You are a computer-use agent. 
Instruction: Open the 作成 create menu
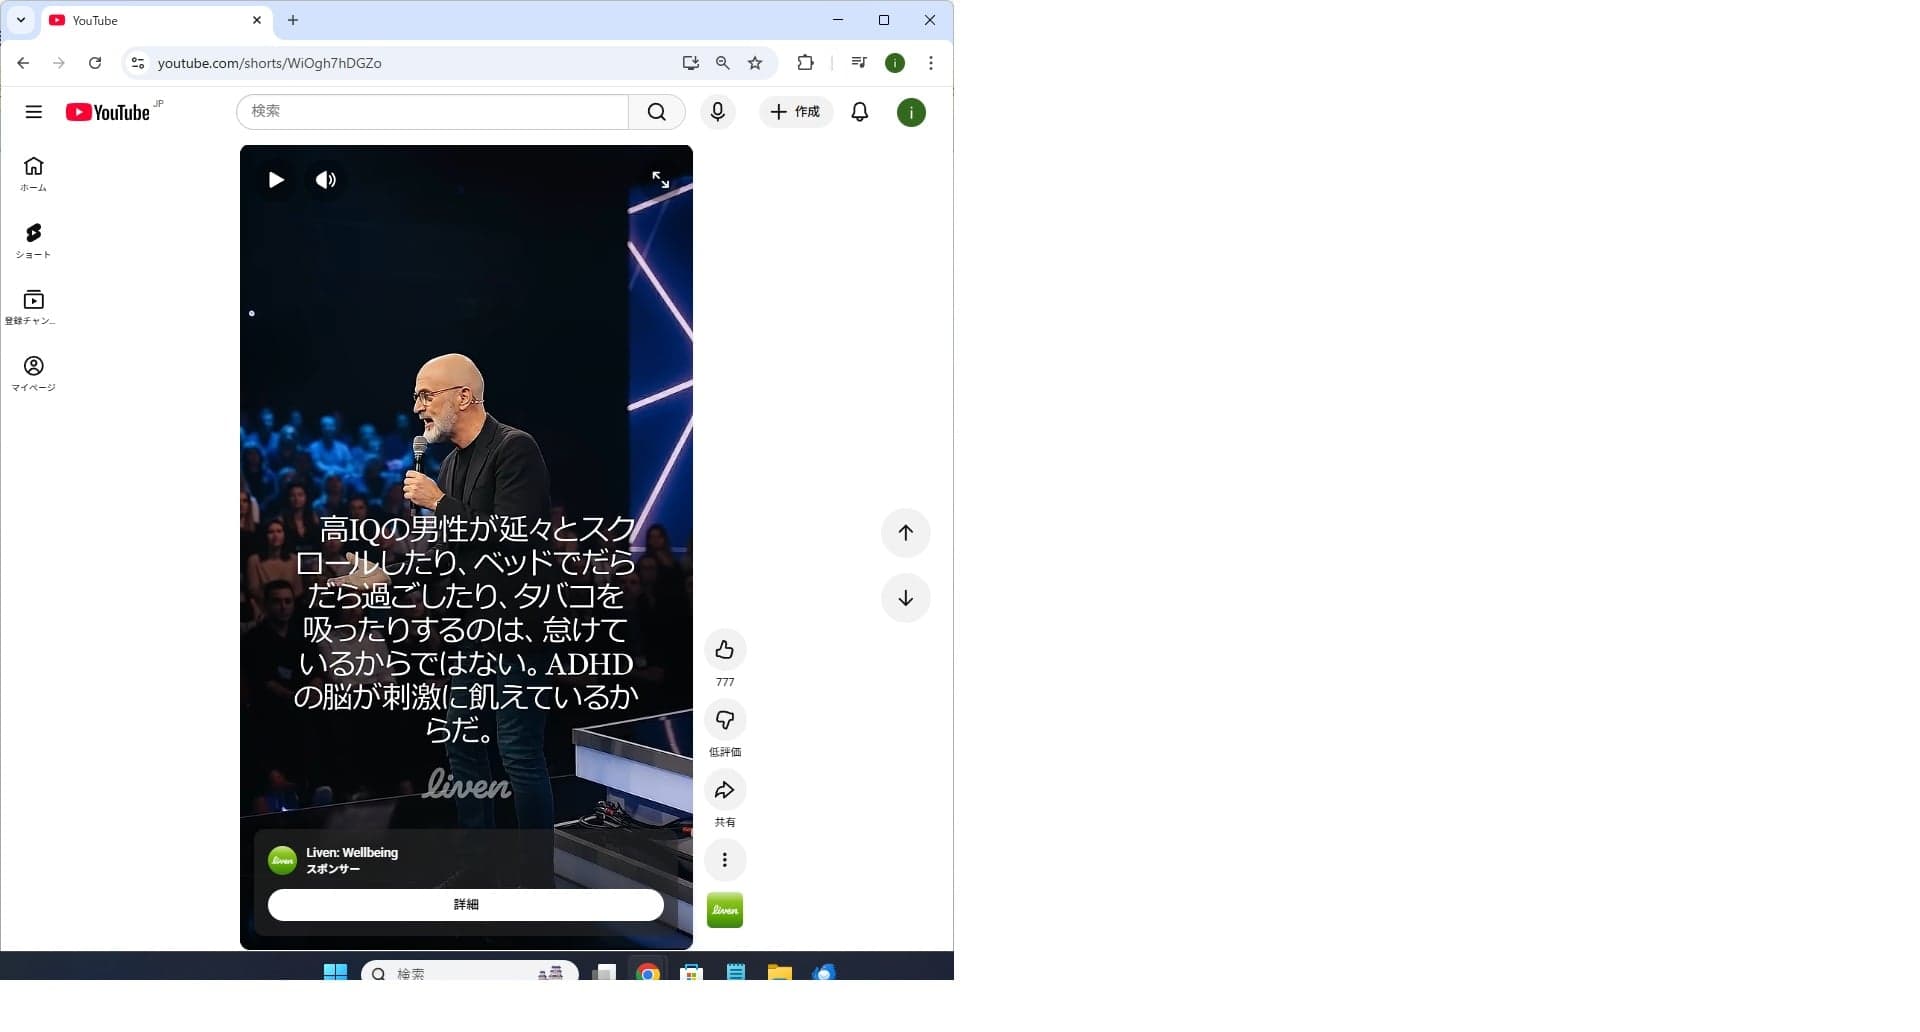coord(796,112)
